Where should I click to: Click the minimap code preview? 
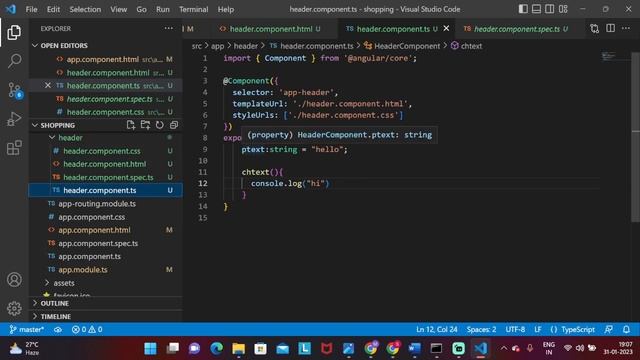(x=609, y=56)
